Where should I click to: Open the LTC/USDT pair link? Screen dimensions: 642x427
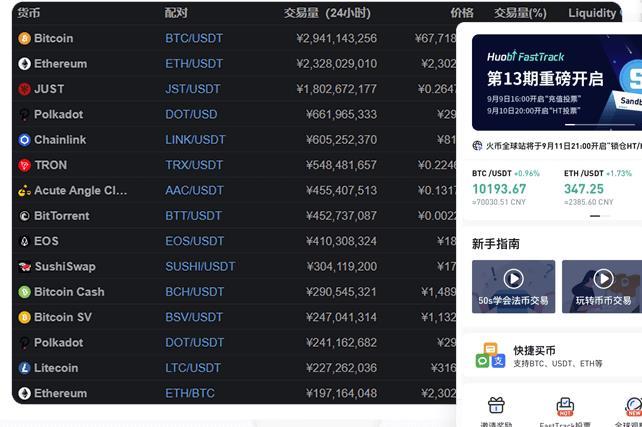pos(193,368)
